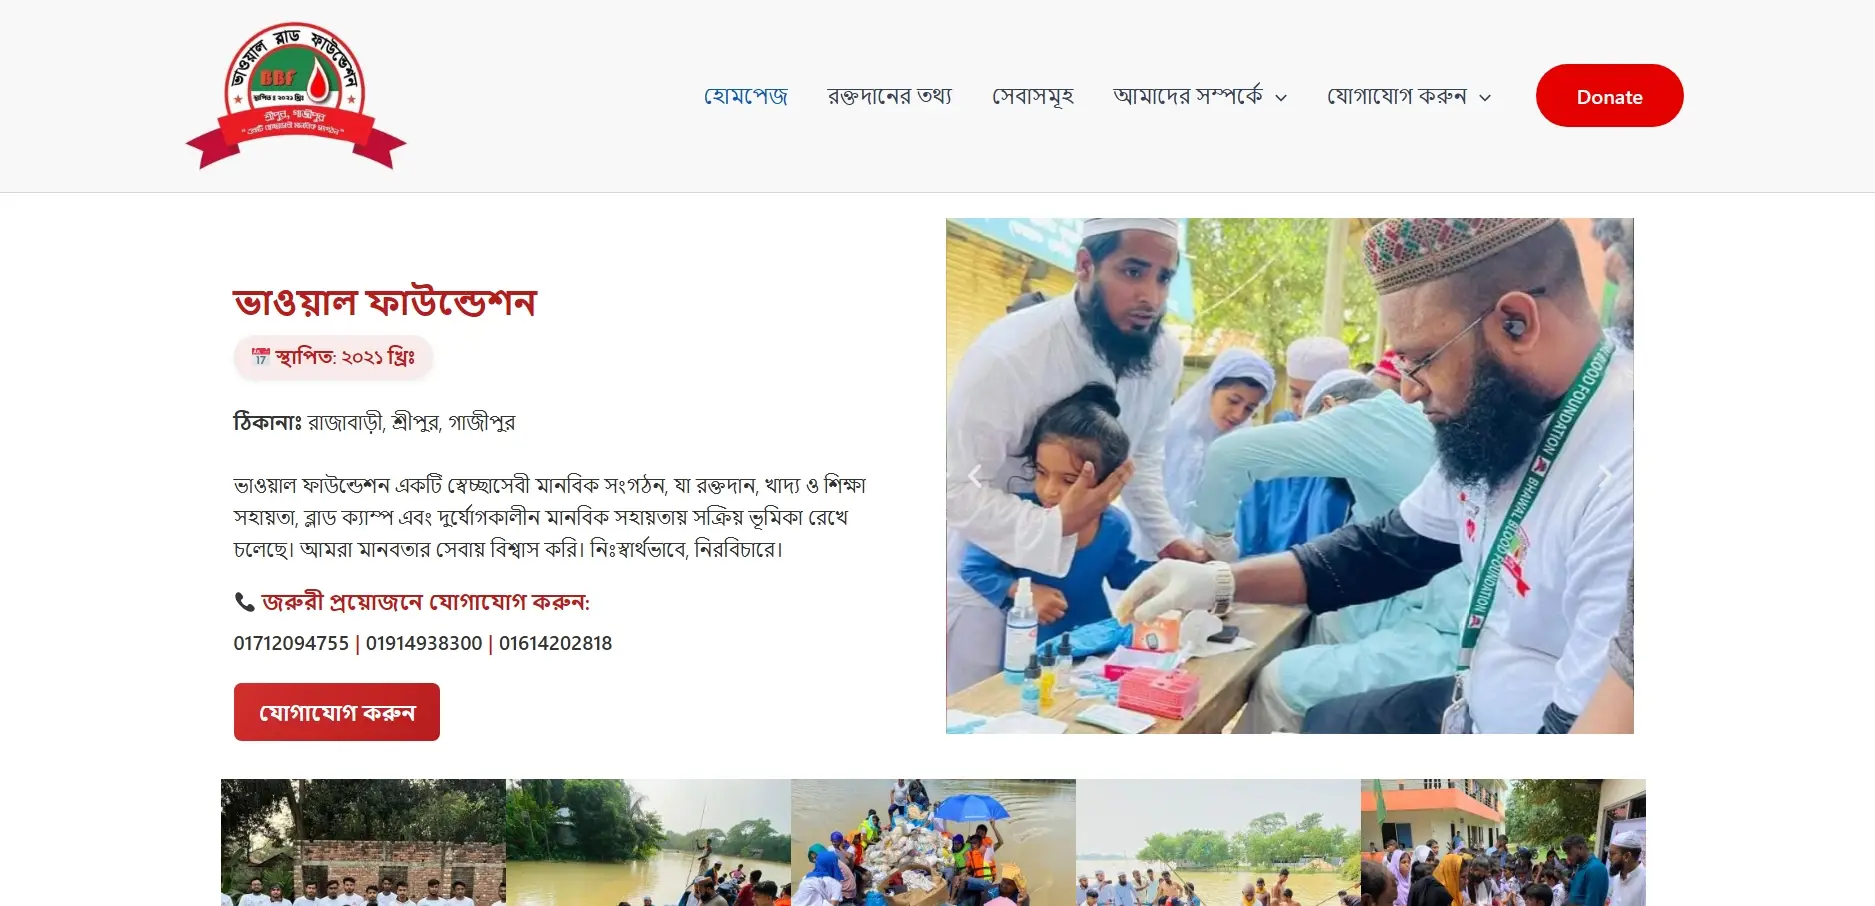Viewport: 1875px width, 906px height.
Task: Call phone number 01614202818
Action: [555, 643]
